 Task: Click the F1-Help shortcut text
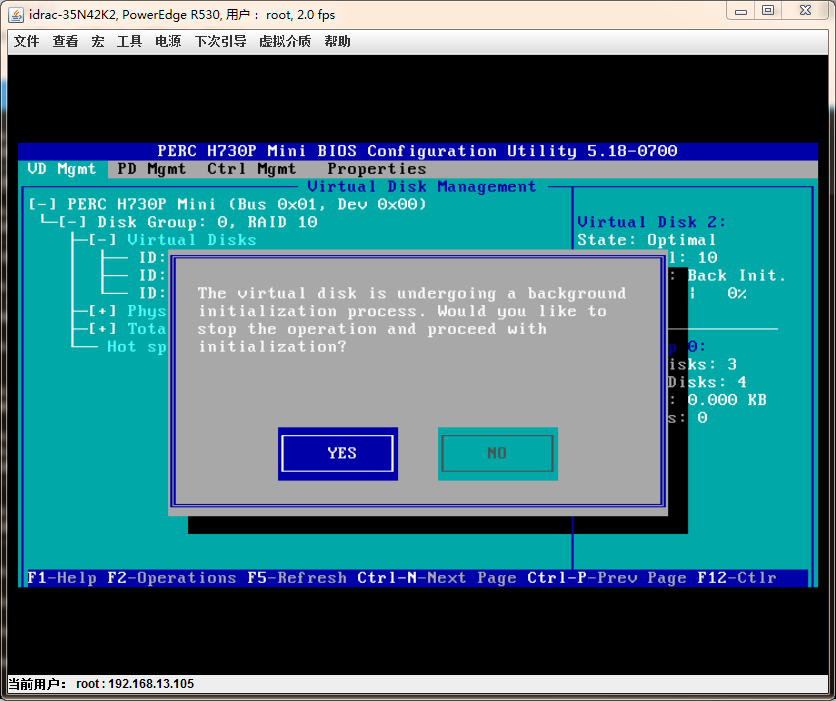(x=62, y=578)
